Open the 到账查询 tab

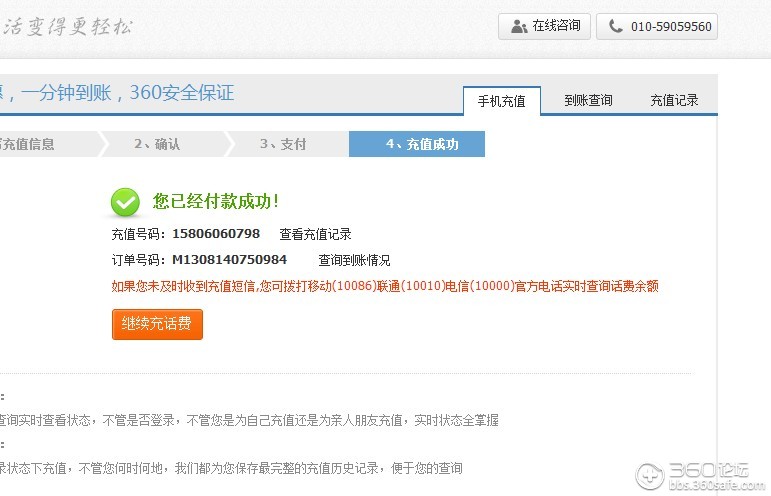pyautogui.click(x=587, y=101)
